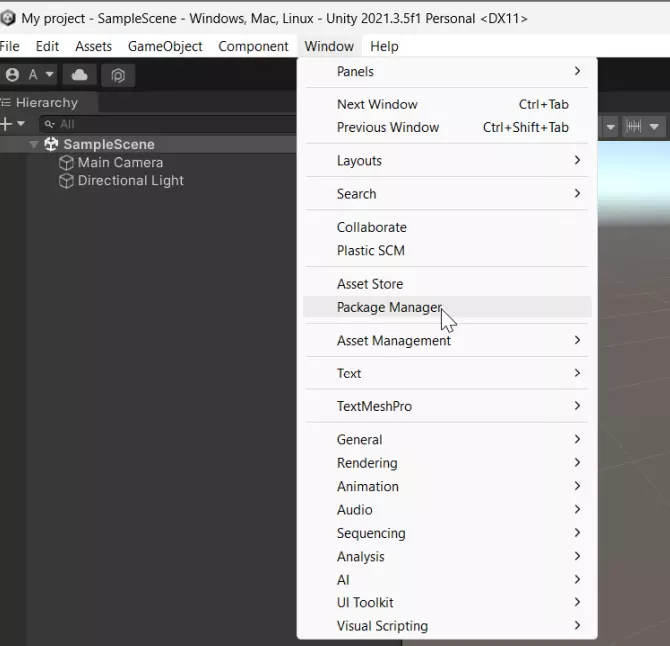
Task: Expand the Rendering submenu
Action: click(447, 463)
